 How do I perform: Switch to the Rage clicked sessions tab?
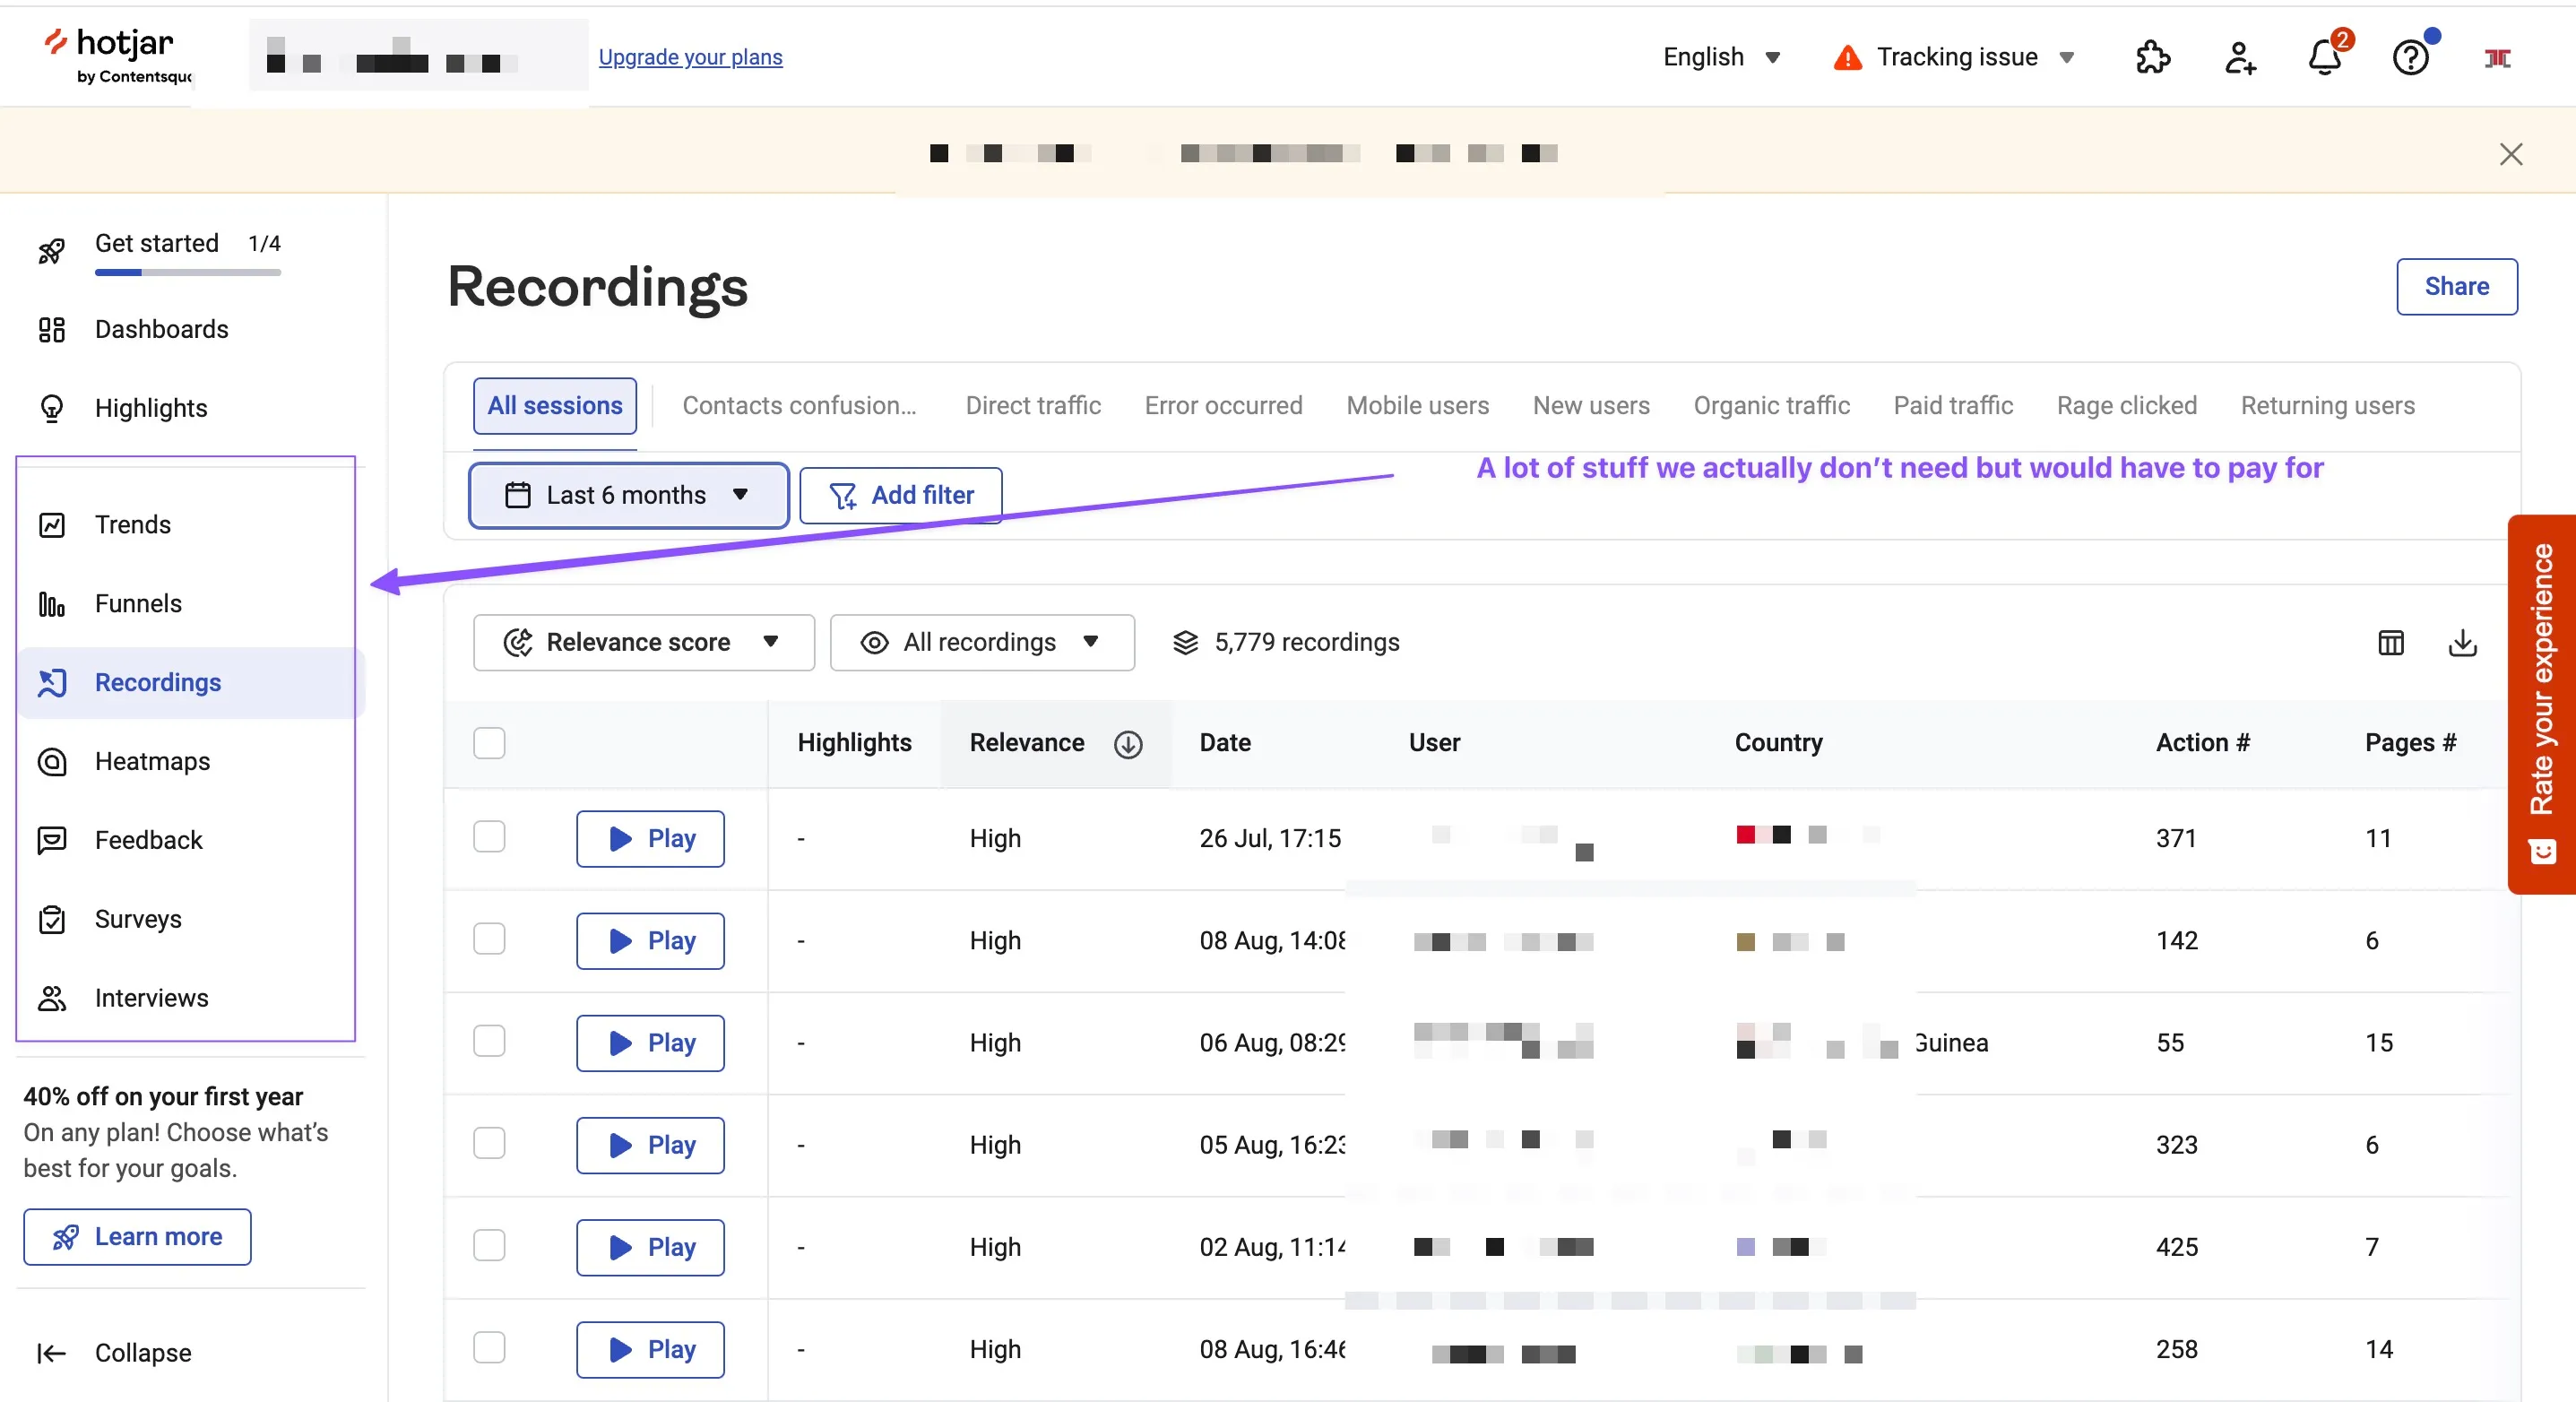click(2126, 405)
